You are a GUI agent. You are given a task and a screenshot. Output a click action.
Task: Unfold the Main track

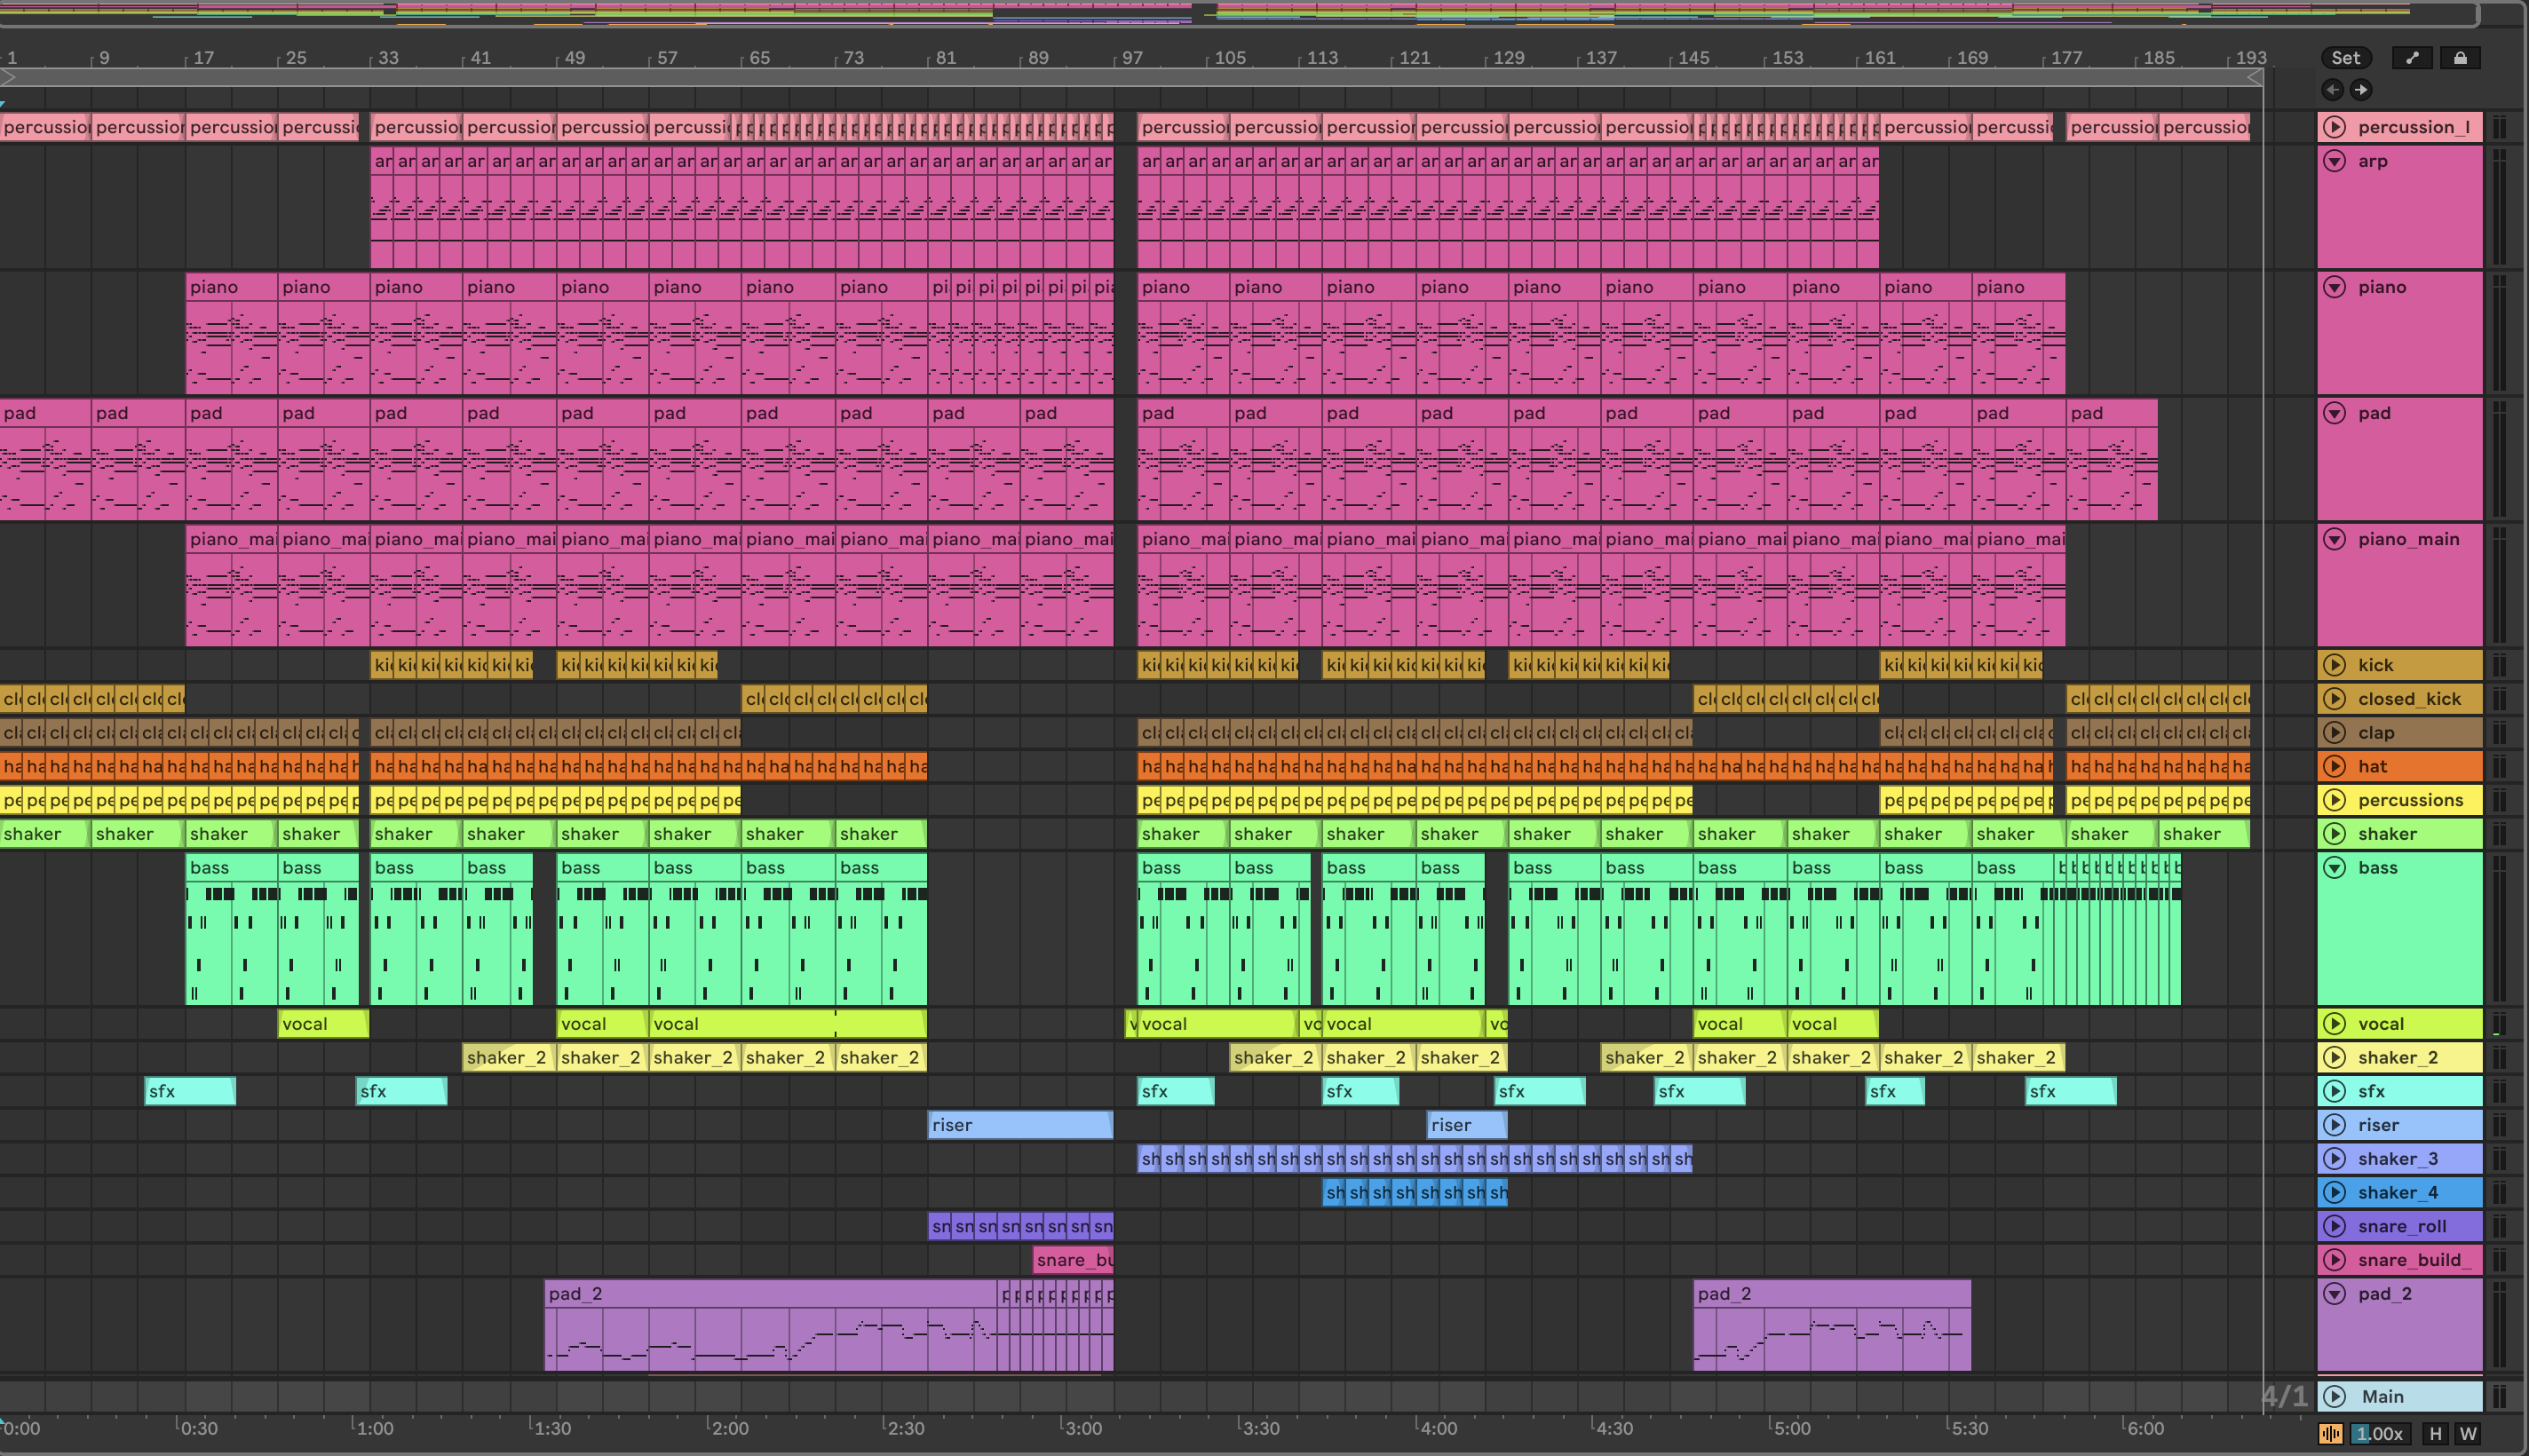2334,1396
